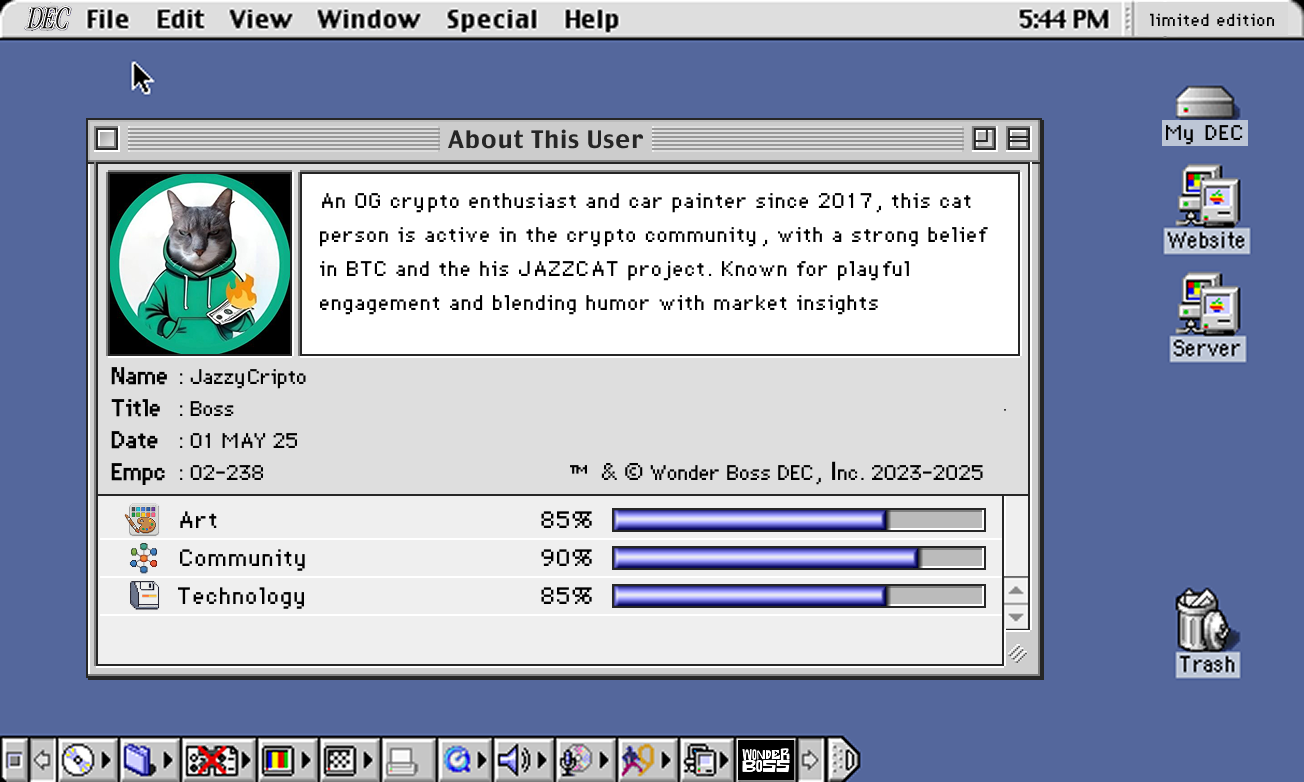
Task: Open the View menu
Action: (x=259, y=18)
